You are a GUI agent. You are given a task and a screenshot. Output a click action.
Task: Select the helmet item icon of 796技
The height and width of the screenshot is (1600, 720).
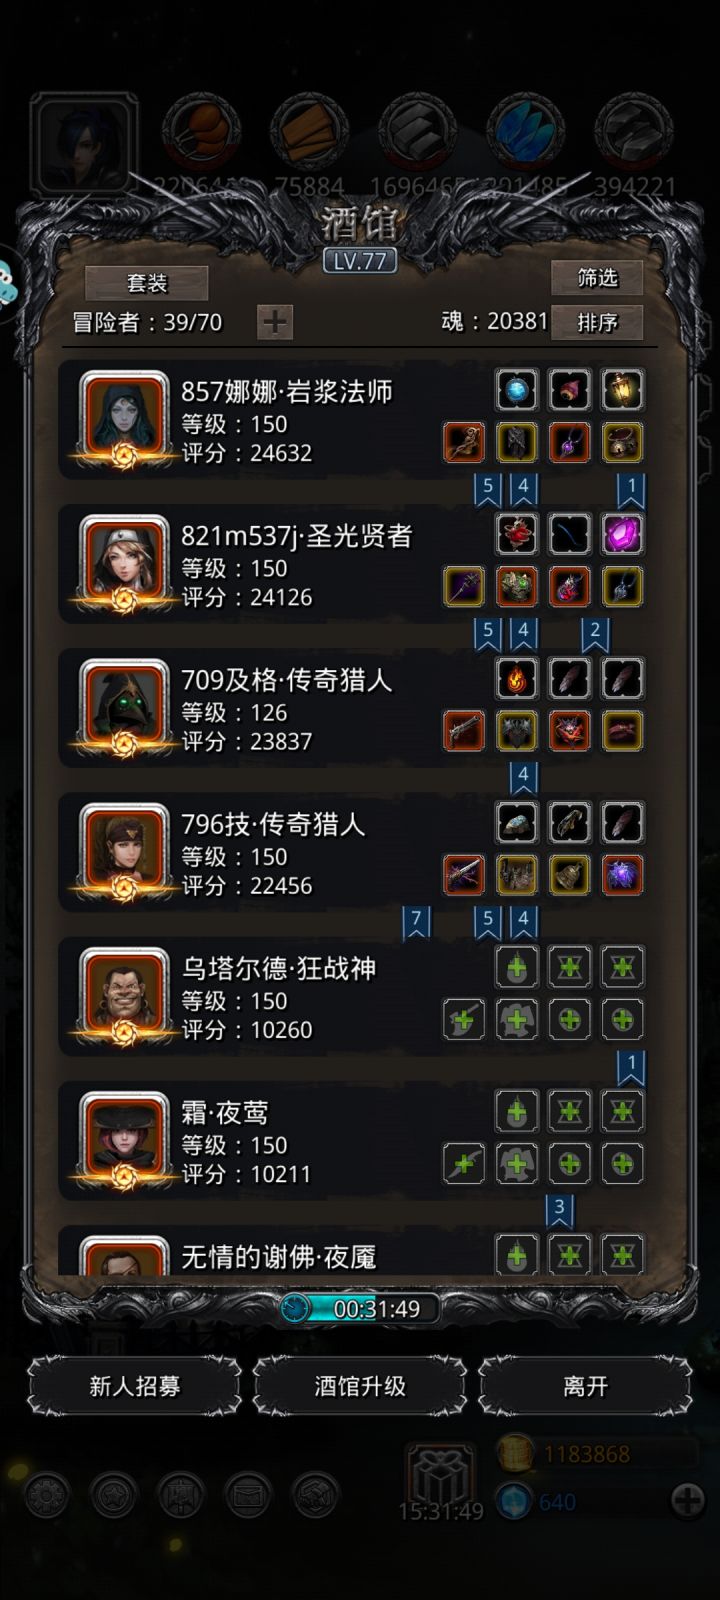coord(517,822)
